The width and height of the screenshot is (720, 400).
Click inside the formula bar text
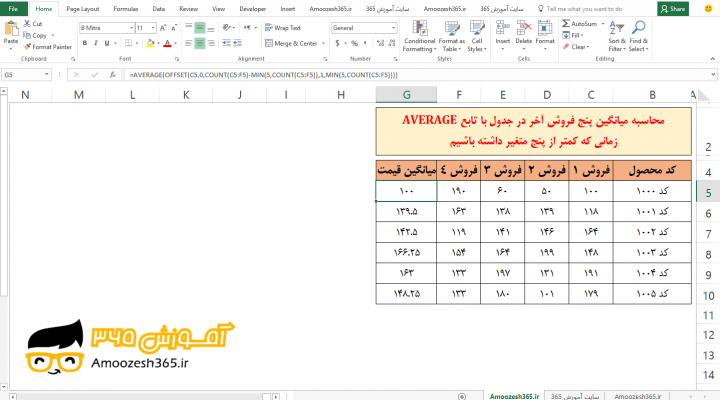tap(263, 74)
